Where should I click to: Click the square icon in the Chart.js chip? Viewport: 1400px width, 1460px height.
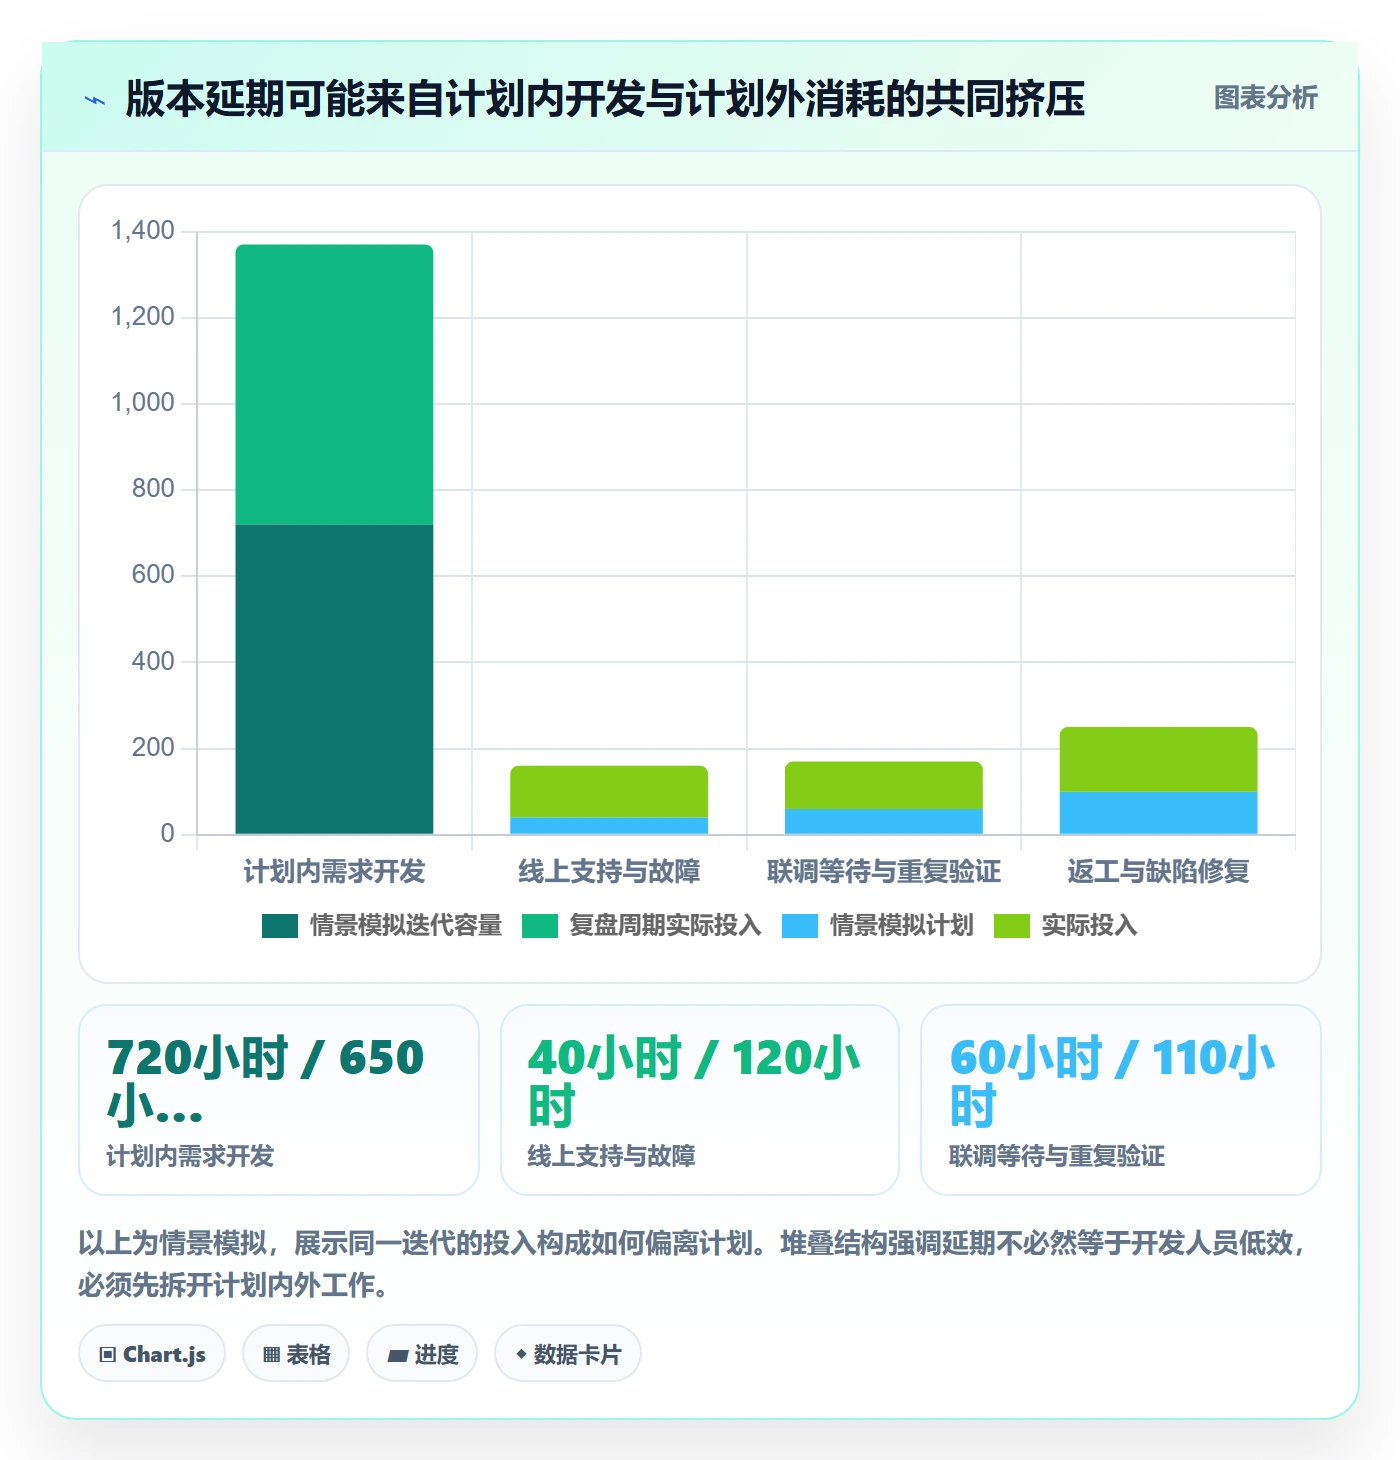pos(108,1355)
